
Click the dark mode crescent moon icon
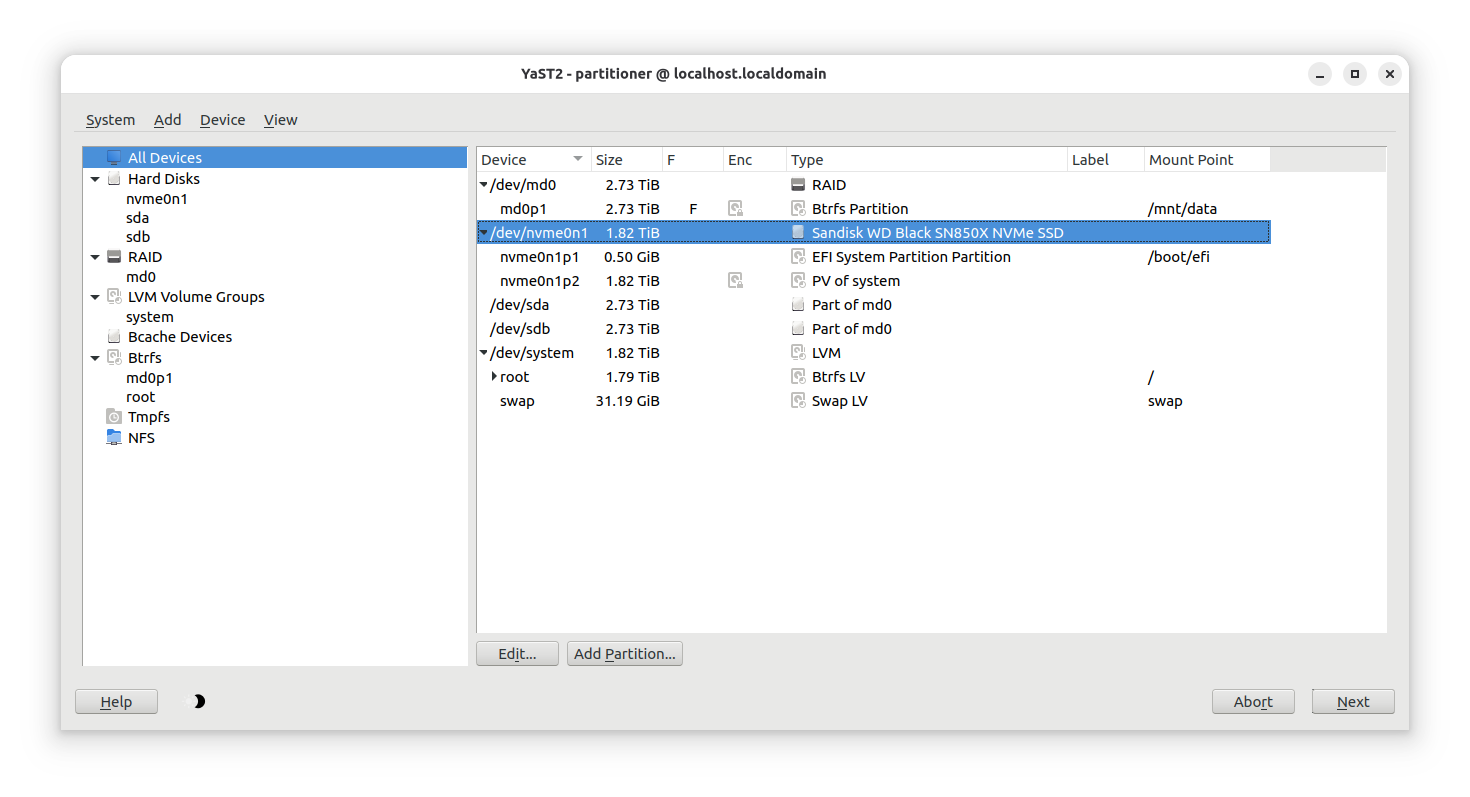(x=199, y=702)
